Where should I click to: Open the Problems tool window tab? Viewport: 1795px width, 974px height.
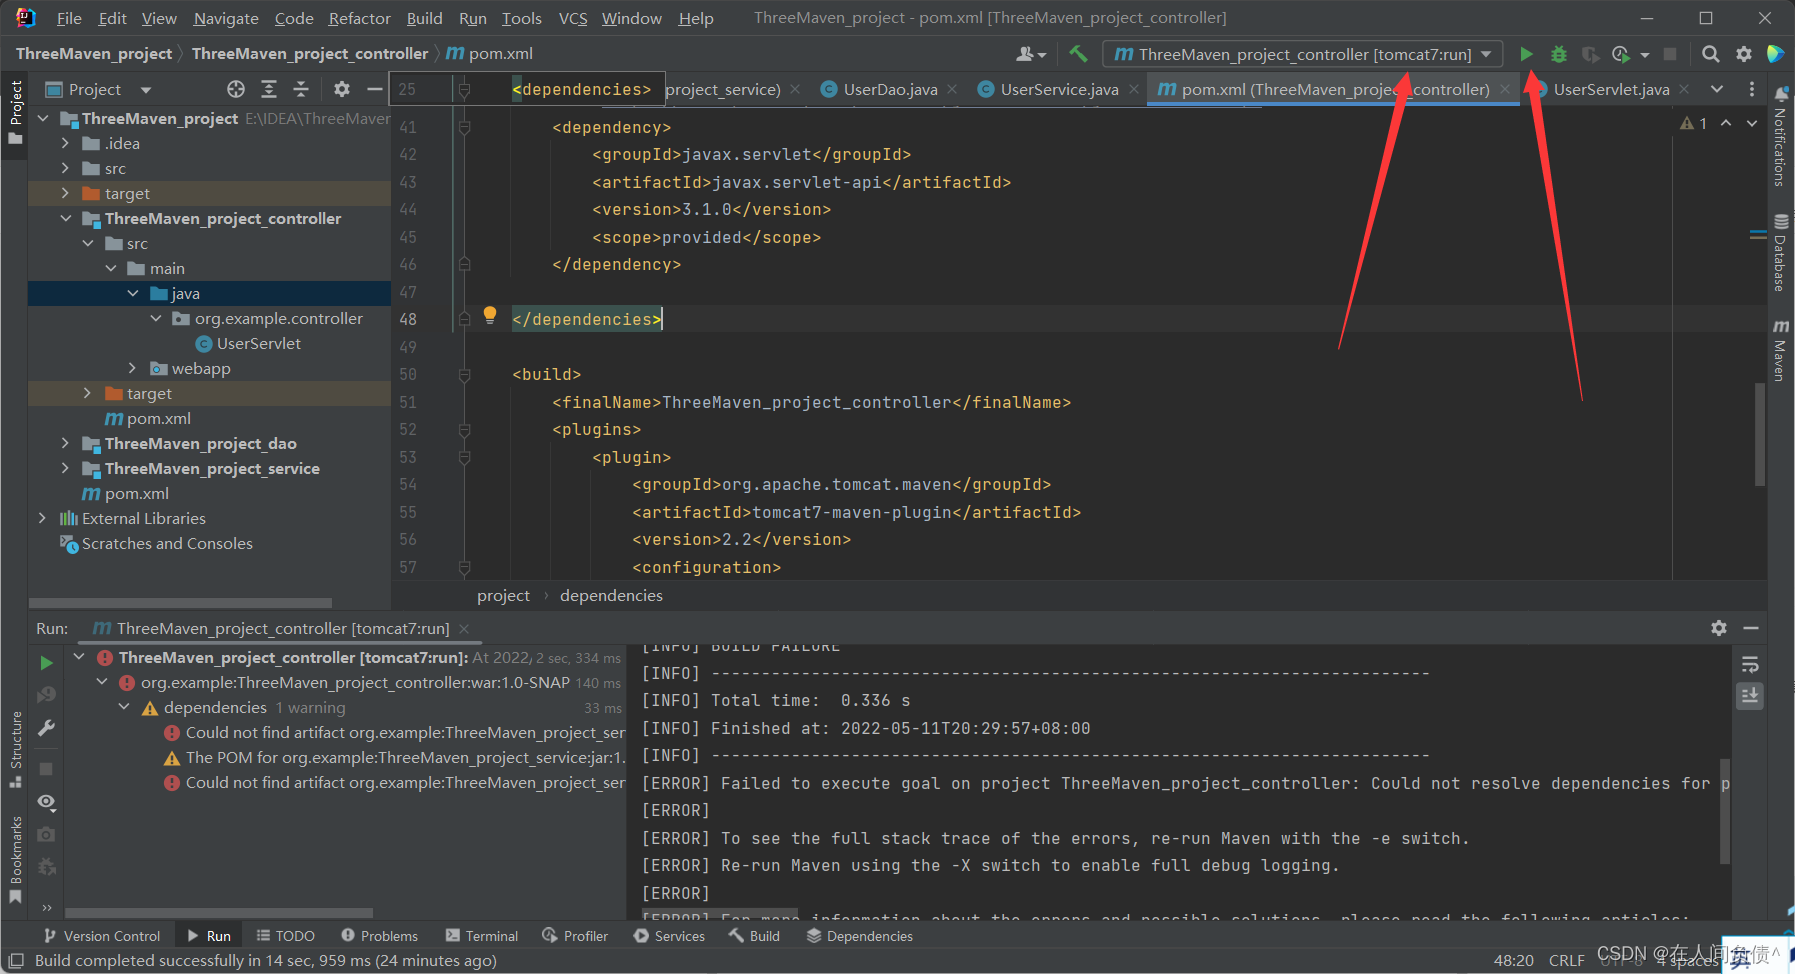(x=380, y=936)
